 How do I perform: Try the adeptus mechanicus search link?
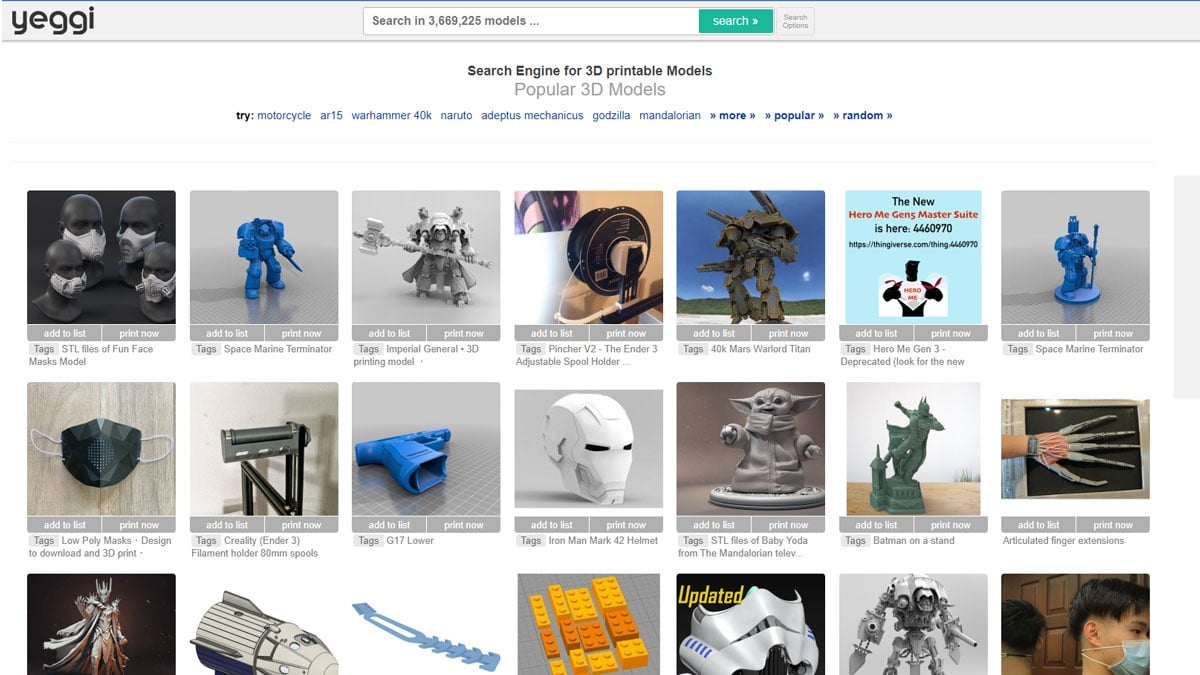click(x=532, y=116)
